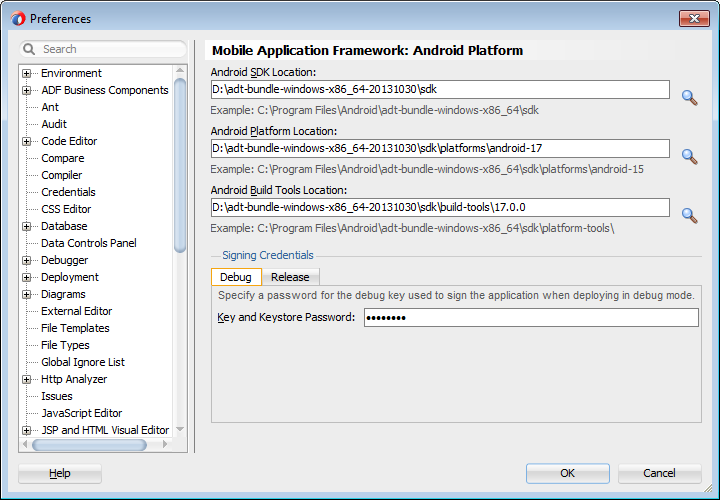Image resolution: width=720 pixels, height=500 pixels.
Task: Select Compare preferences category
Action: click(63, 158)
